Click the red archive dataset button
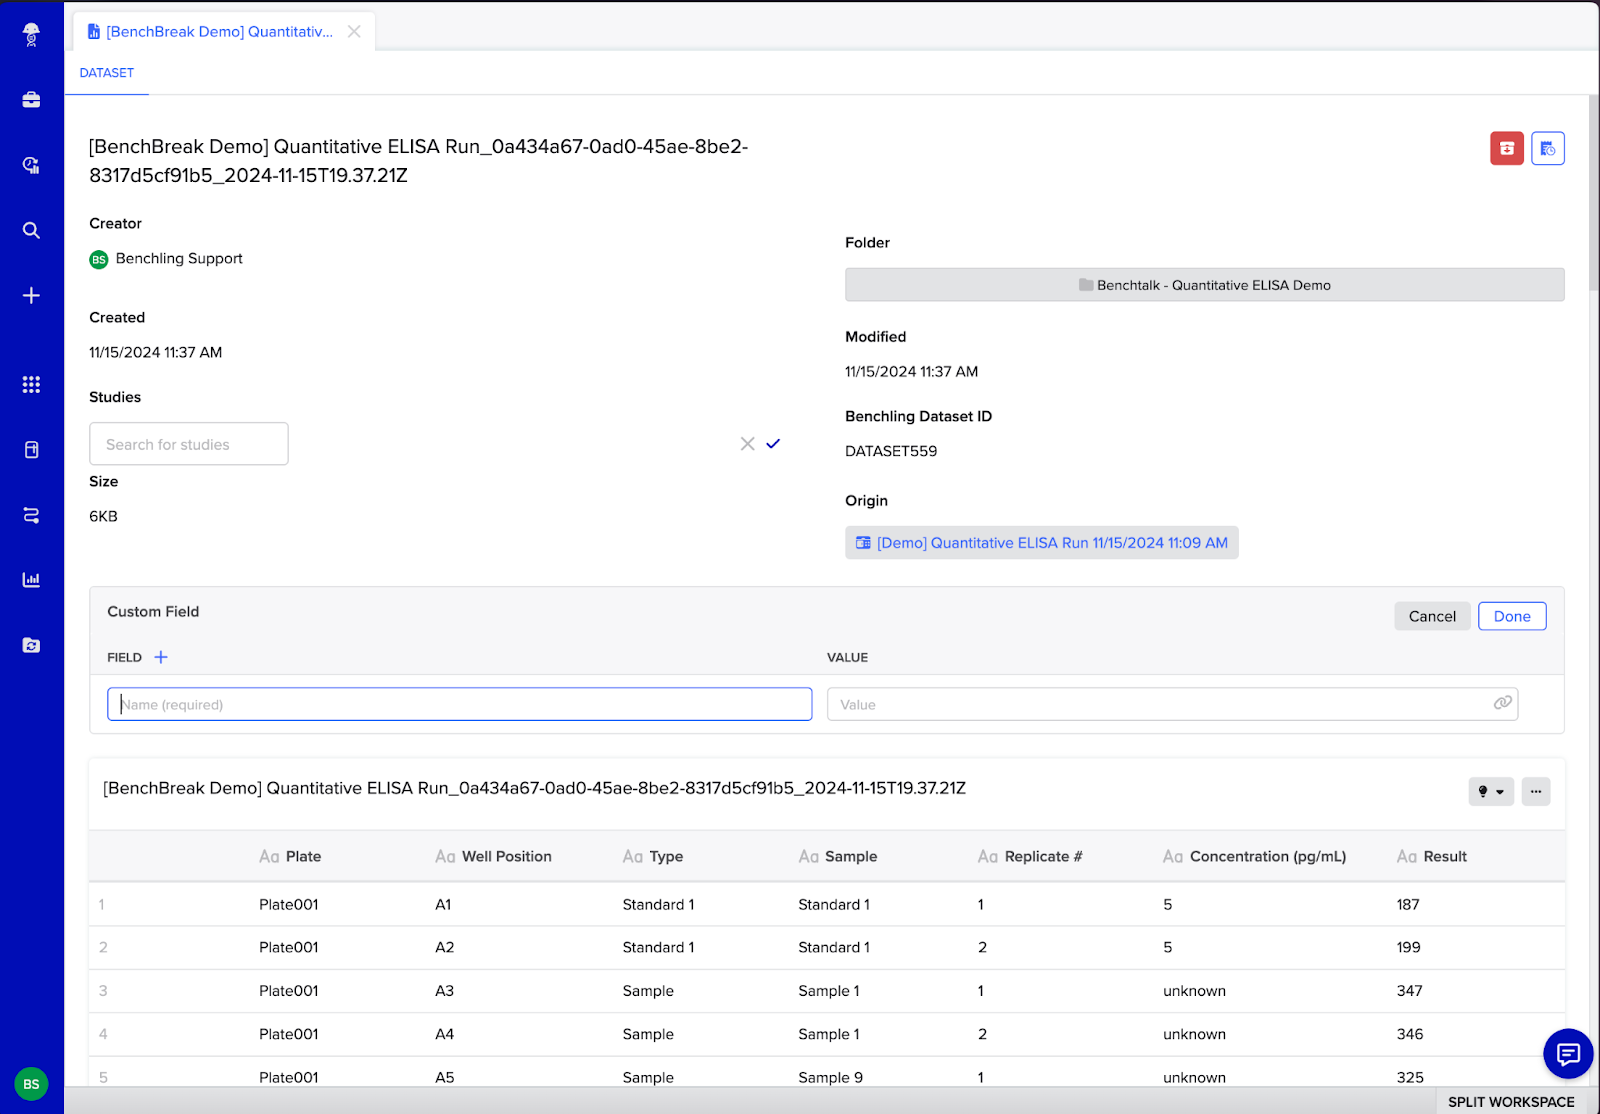 pyautogui.click(x=1506, y=148)
